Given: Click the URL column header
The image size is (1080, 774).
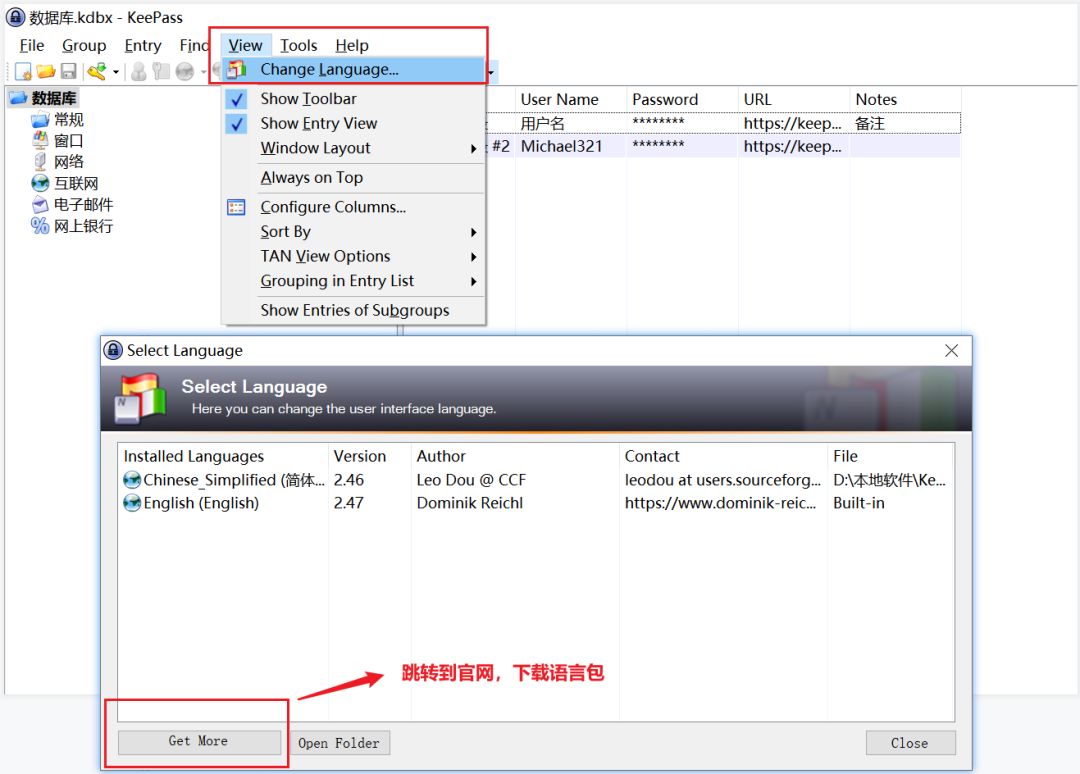Looking at the screenshot, I should point(794,100).
